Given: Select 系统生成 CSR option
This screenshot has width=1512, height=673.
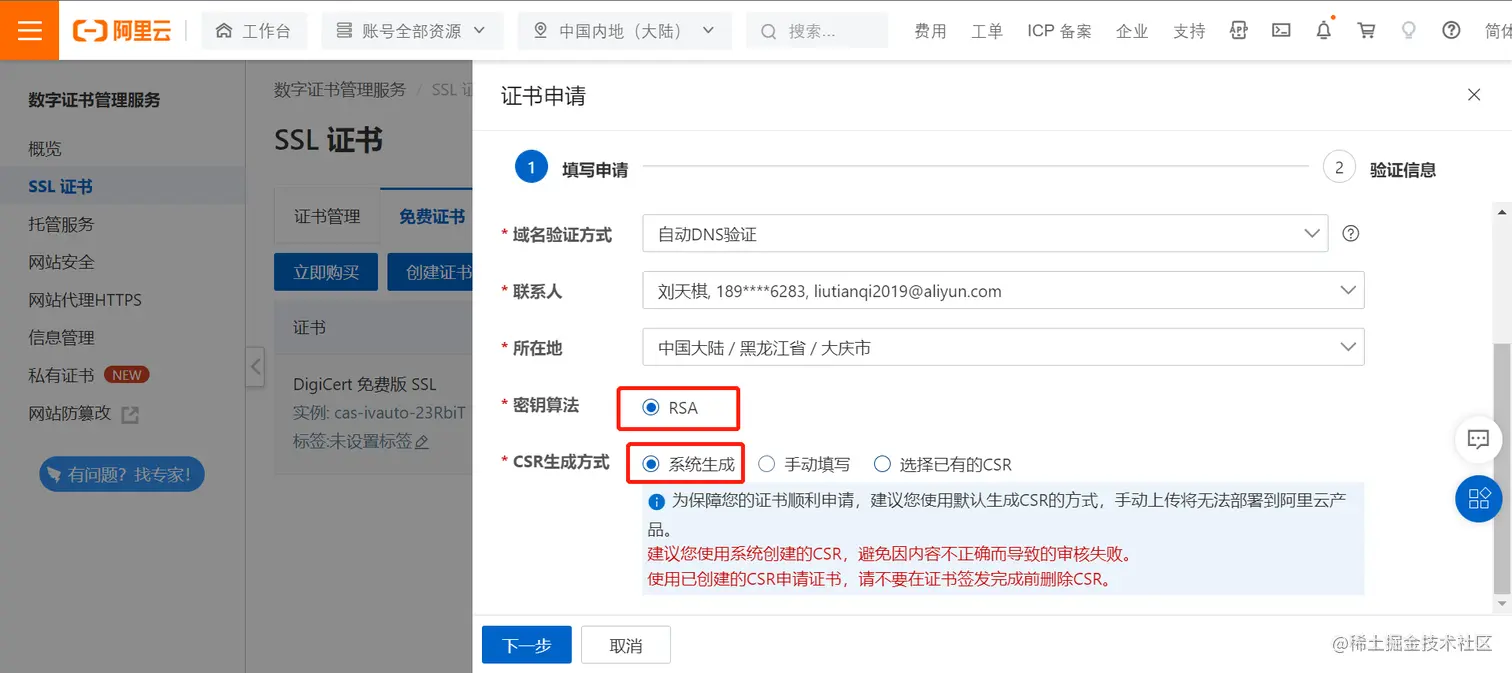Looking at the screenshot, I should [651, 464].
